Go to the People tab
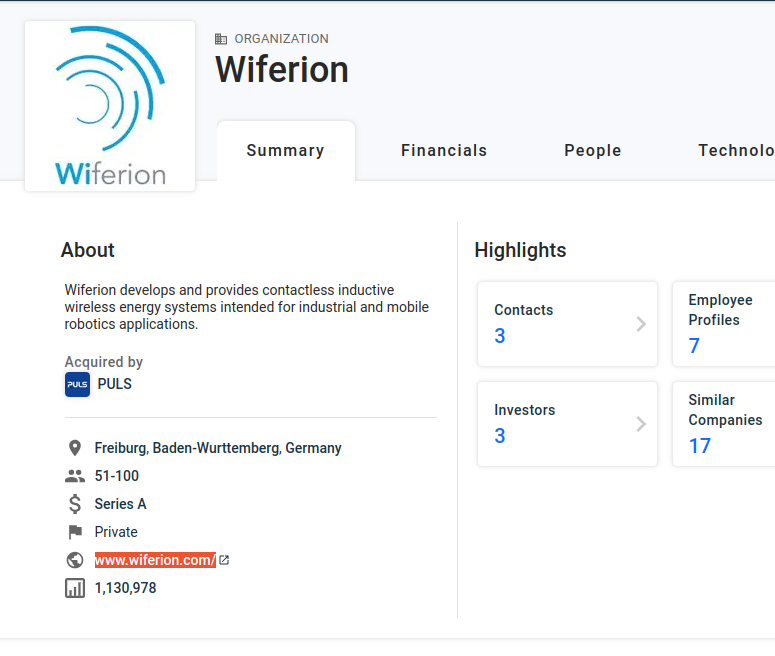Viewport: 775px width, 656px height. 593,150
